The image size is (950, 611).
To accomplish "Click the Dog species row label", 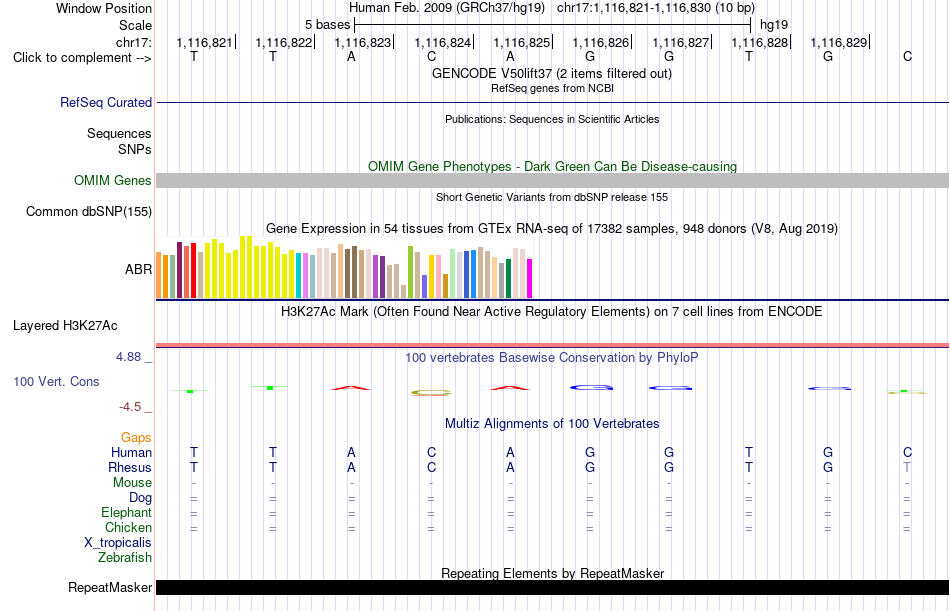I will coord(141,498).
